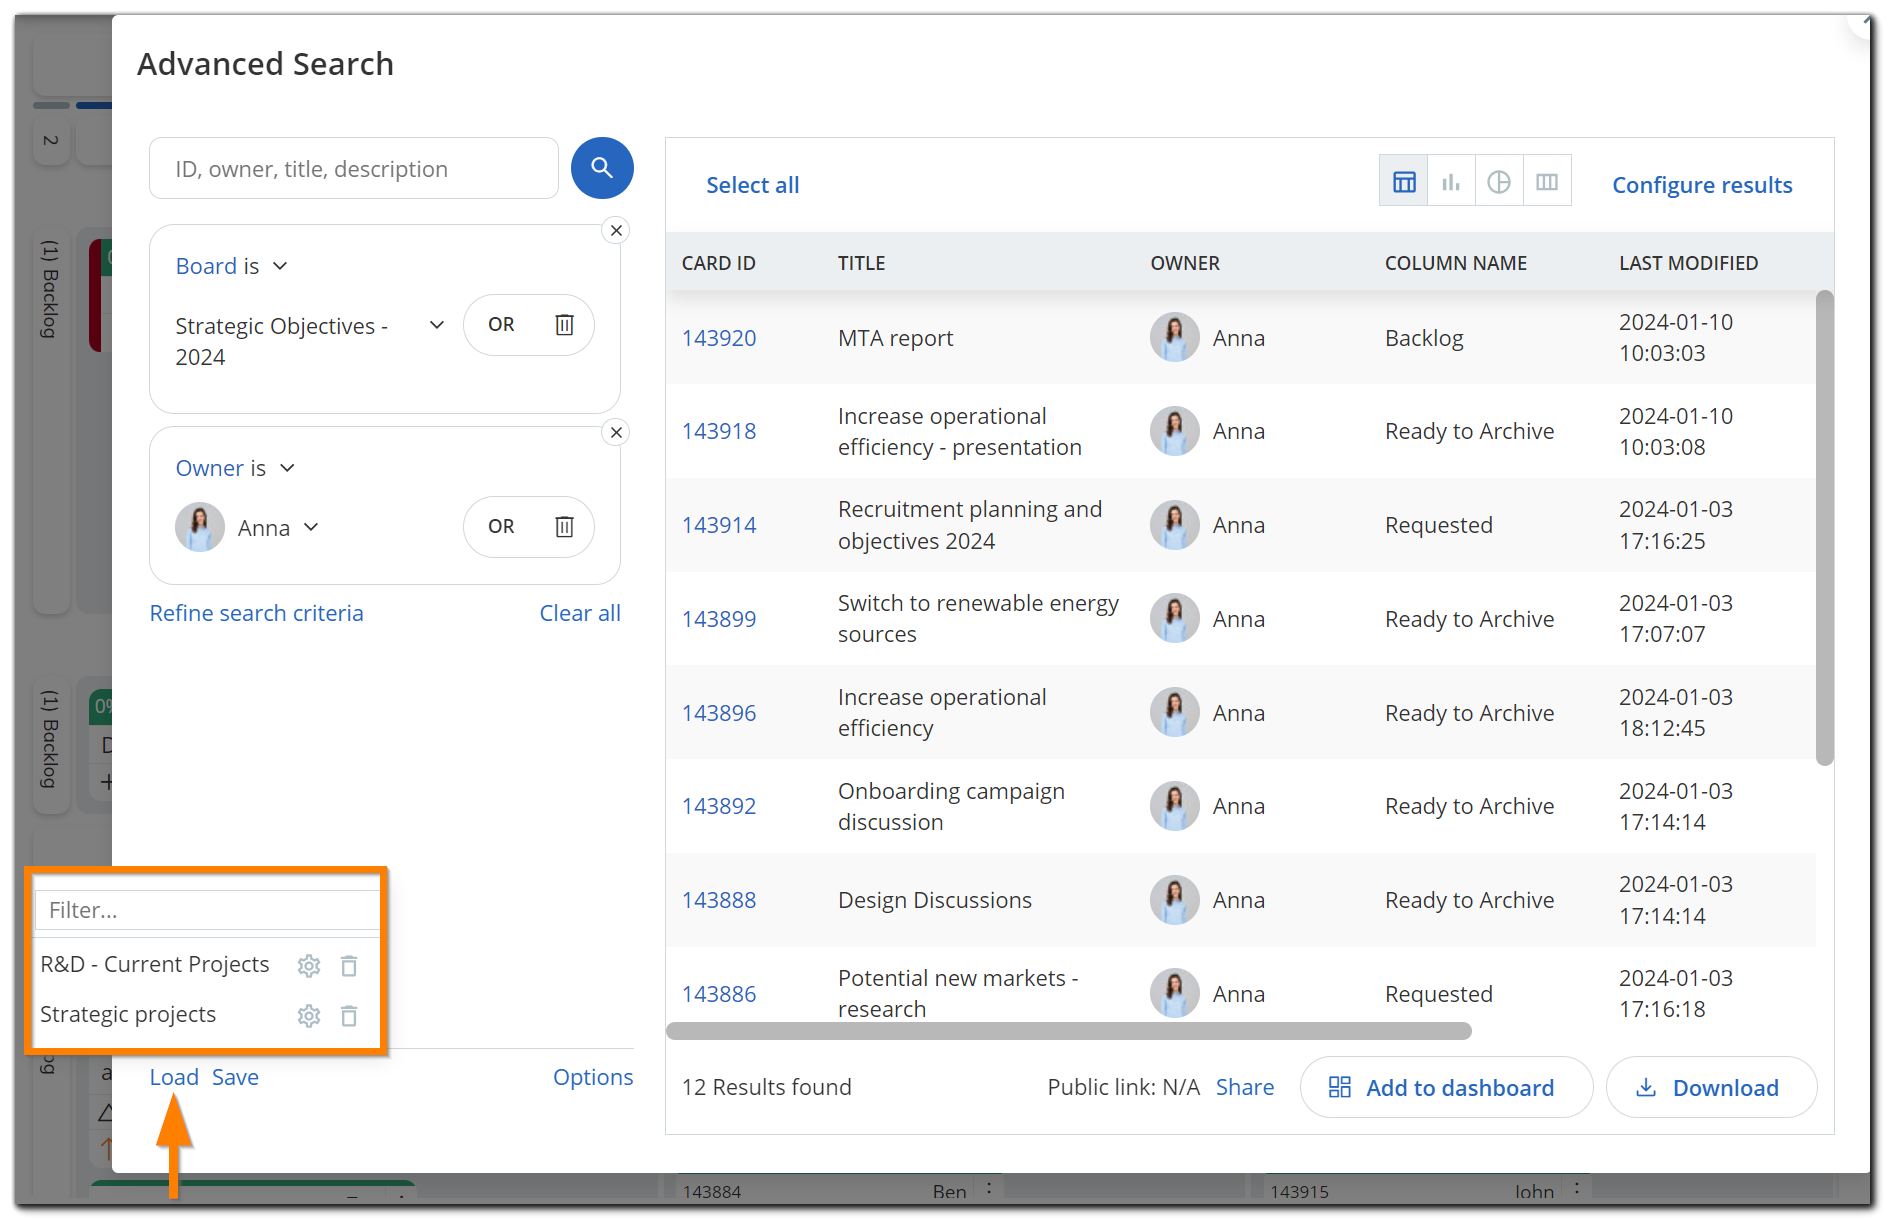Image resolution: width=1897 pixels, height=1231 pixels.
Task: Load the R&D - Current Projects saved search
Action: 155,965
